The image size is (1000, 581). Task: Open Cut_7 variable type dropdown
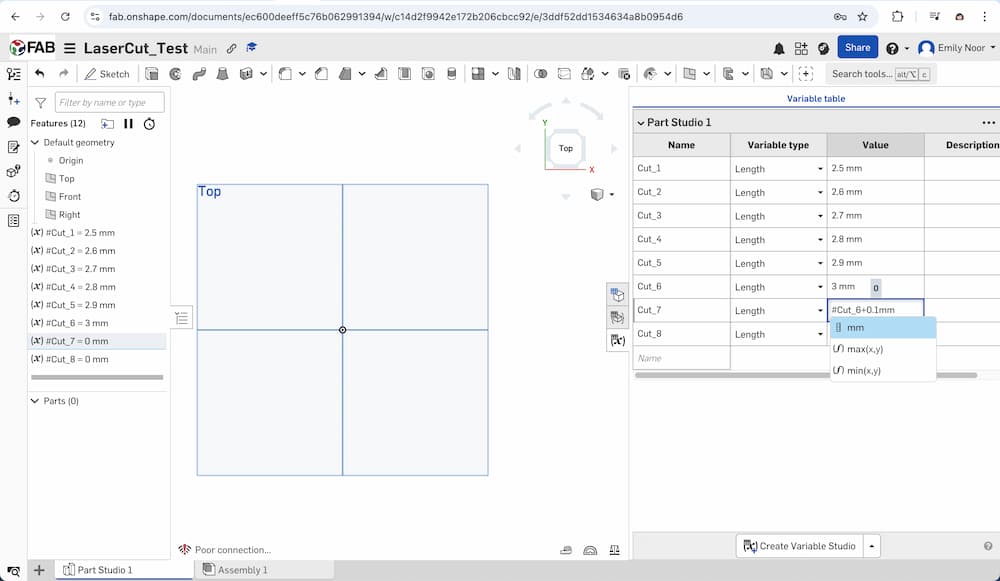820,311
